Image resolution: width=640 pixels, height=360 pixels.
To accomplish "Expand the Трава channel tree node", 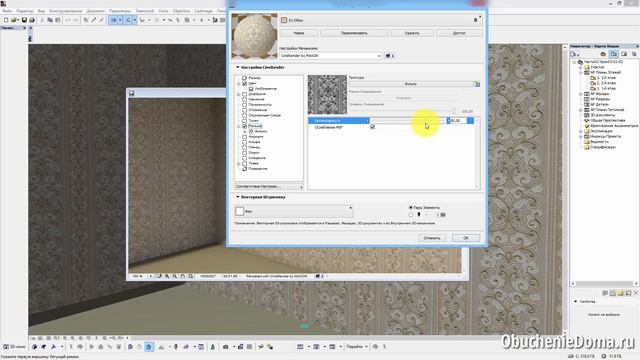I will [x=239, y=163].
